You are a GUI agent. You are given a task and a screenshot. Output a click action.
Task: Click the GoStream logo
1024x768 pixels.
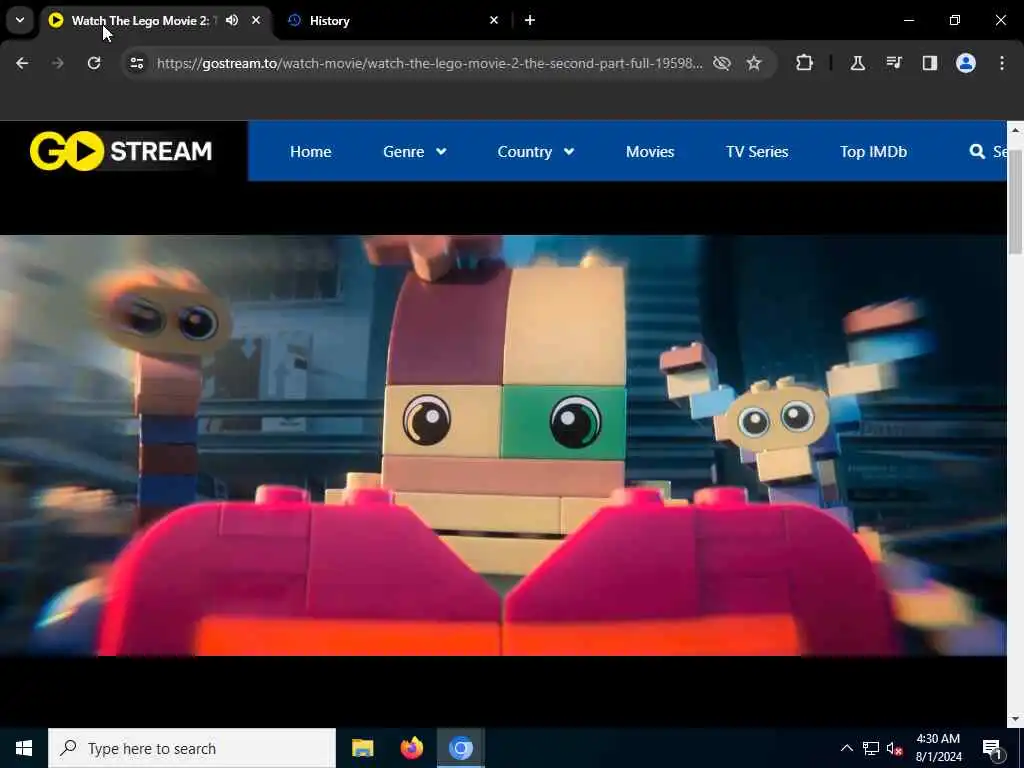coord(121,151)
